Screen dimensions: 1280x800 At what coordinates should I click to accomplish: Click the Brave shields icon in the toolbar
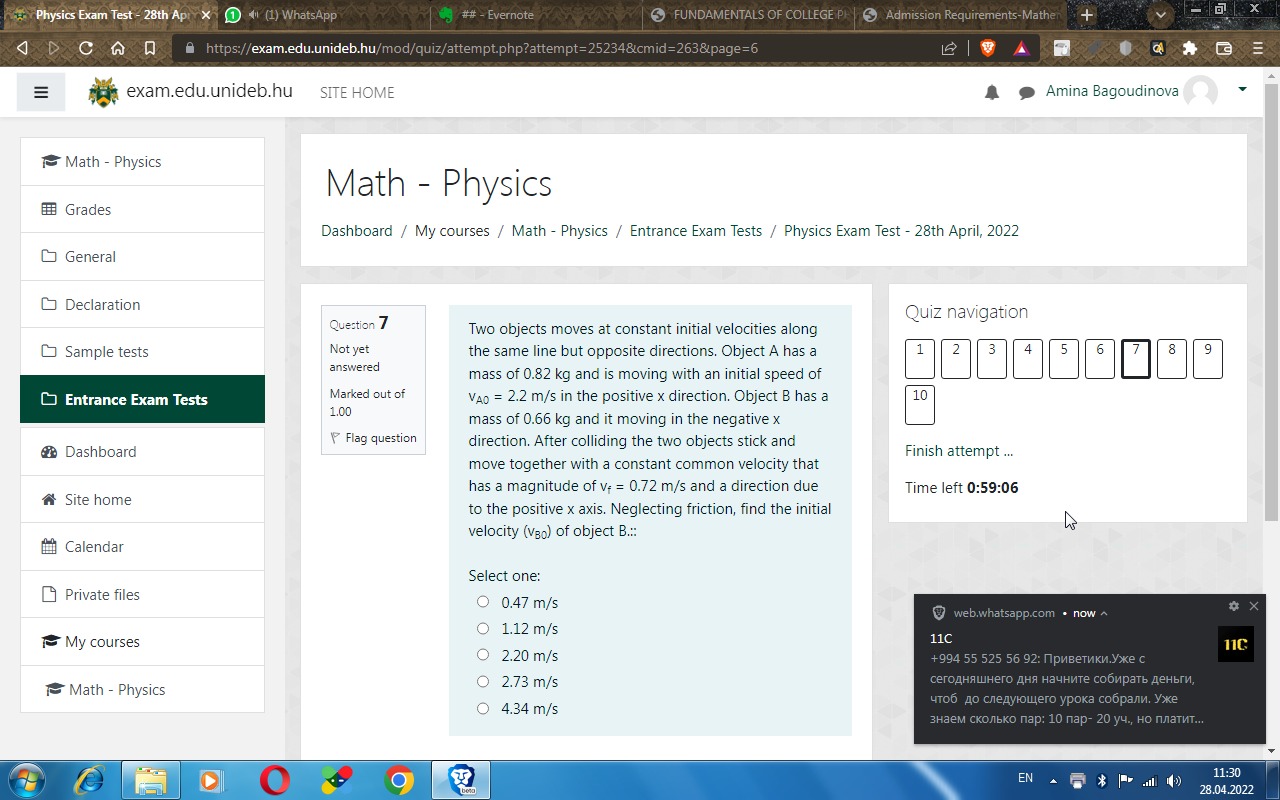point(987,47)
